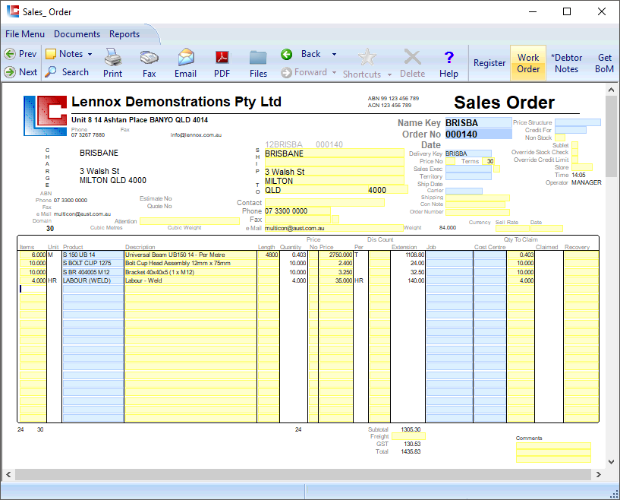Open the File Menu
This screenshot has width=620, height=501.
(x=25, y=34)
